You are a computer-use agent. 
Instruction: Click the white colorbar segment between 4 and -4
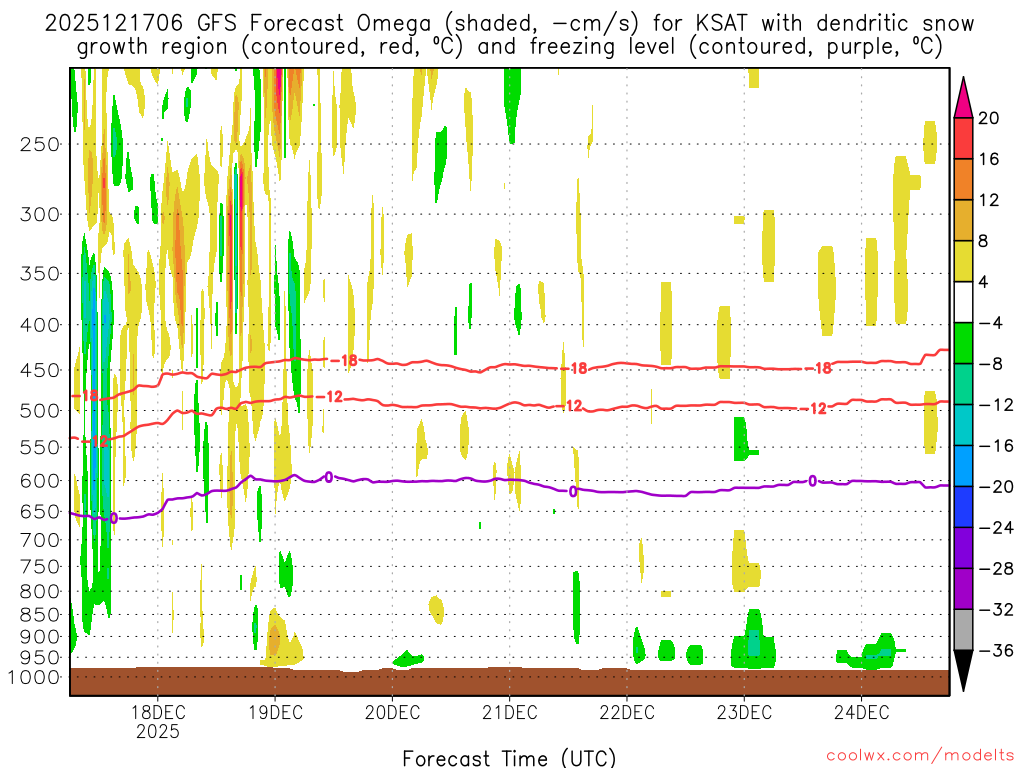coord(964,302)
